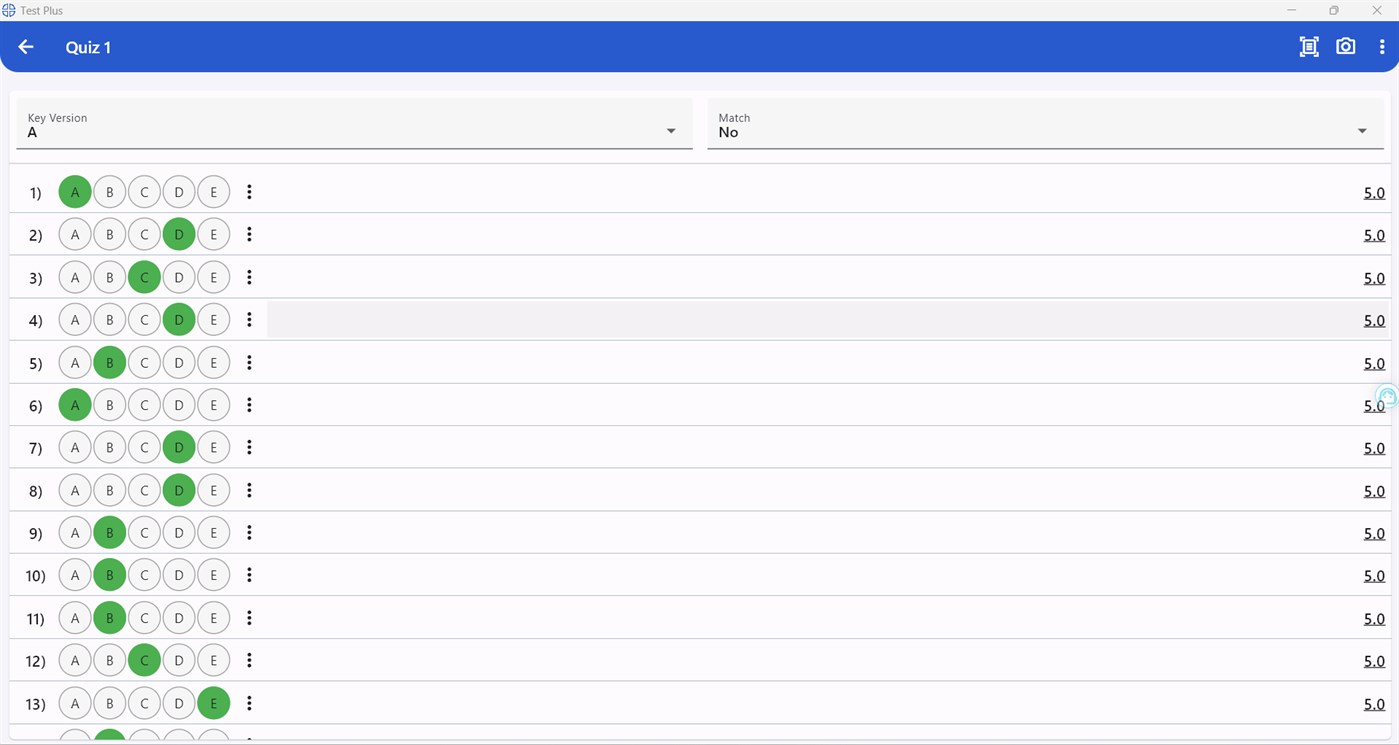
Task: Choose answer A for question 3
Action: pyautogui.click(x=74, y=277)
